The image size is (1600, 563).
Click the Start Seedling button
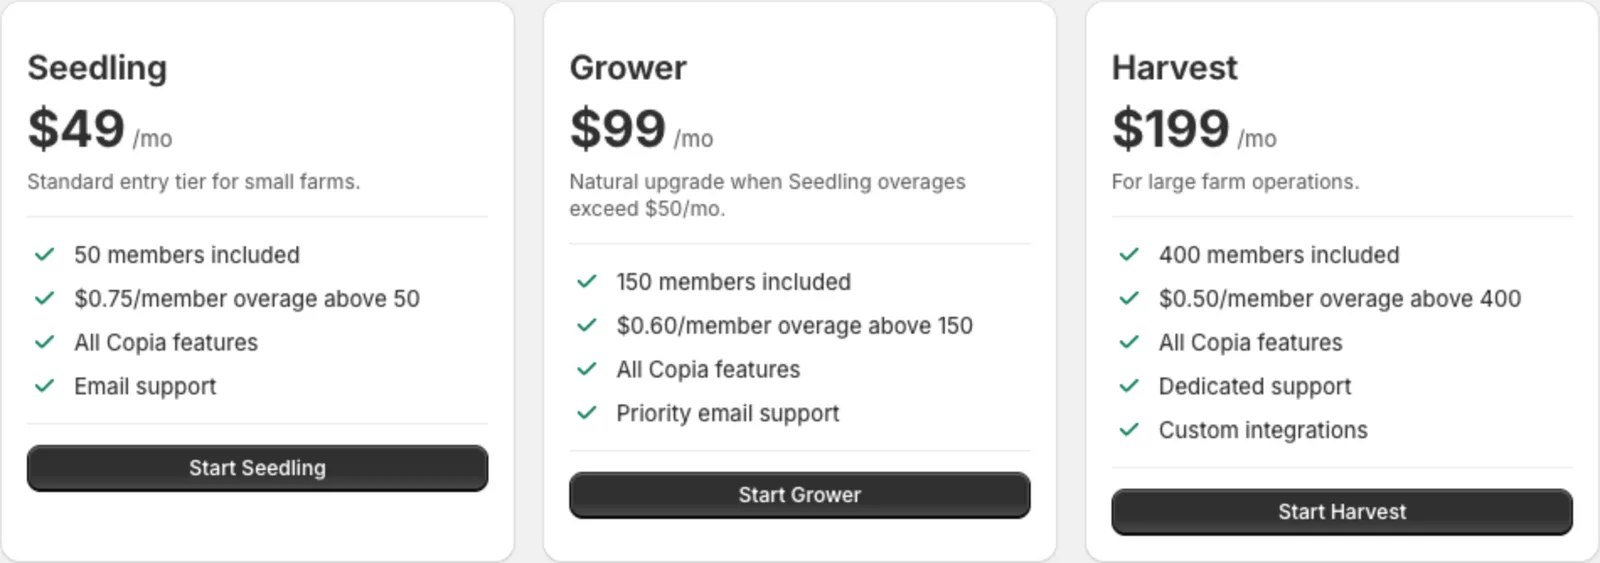(x=257, y=468)
